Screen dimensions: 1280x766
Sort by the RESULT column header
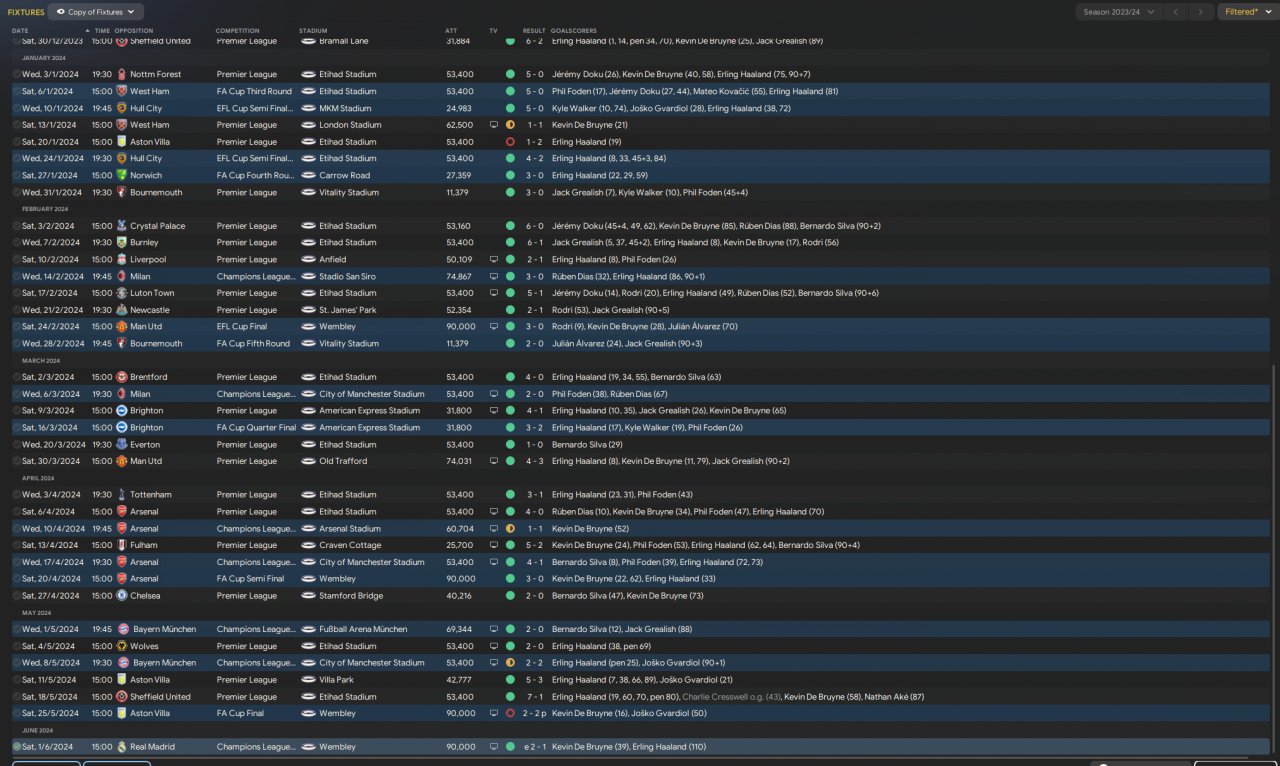[534, 31]
